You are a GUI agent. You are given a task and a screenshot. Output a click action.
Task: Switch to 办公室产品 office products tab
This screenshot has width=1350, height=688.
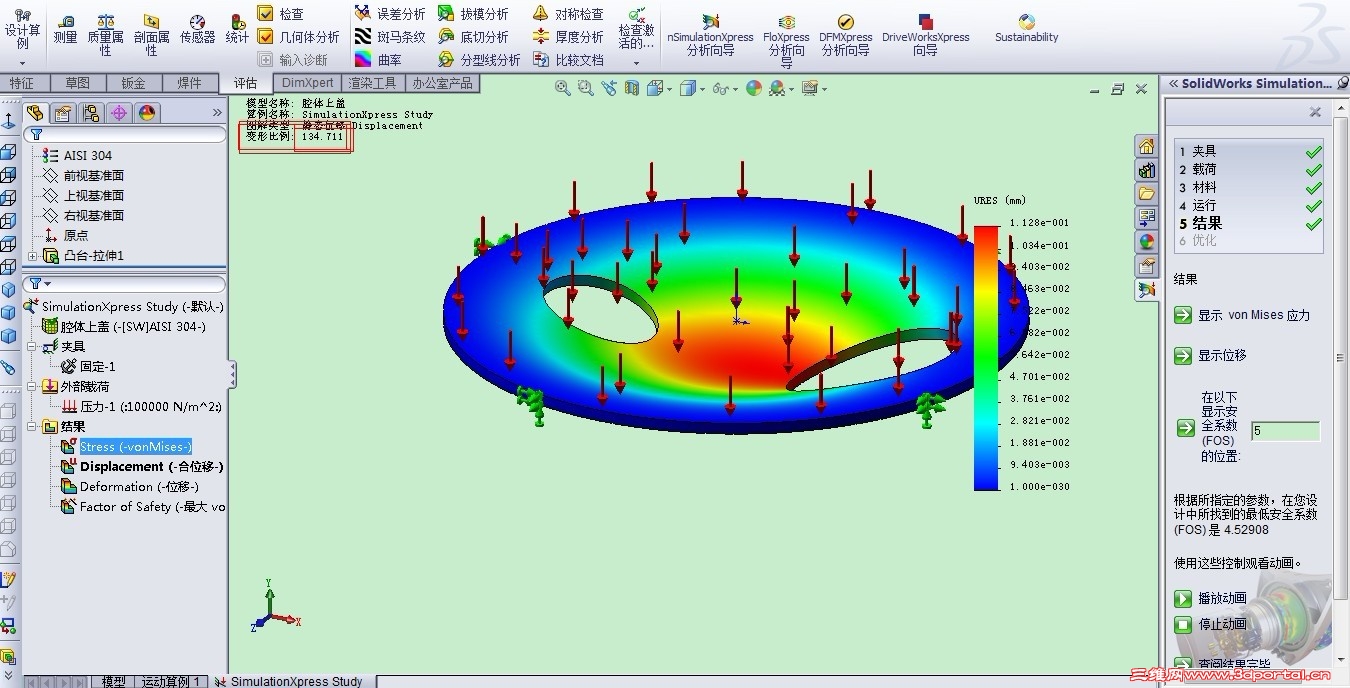pos(442,83)
